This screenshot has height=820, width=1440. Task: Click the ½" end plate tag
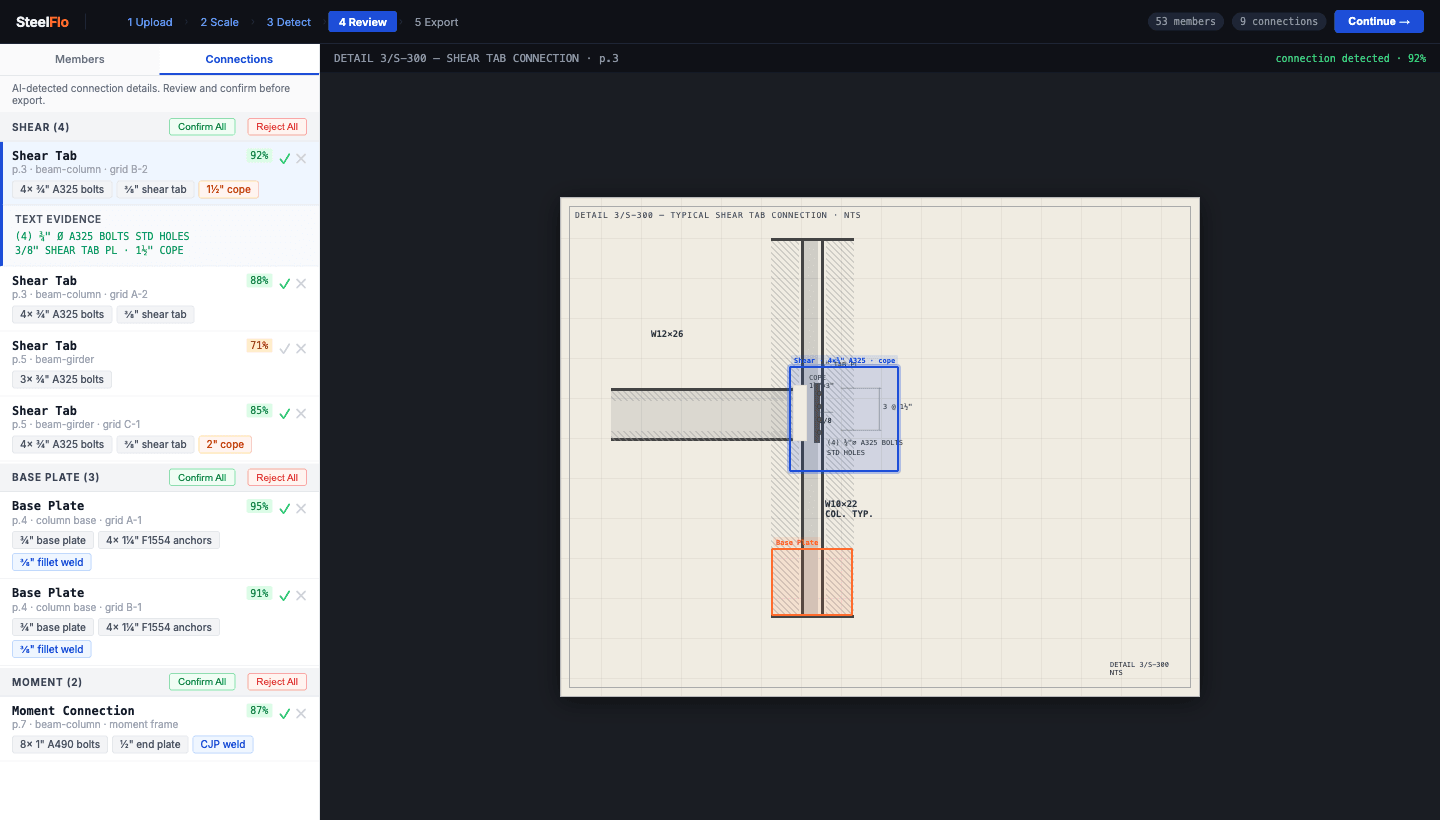[150, 744]
